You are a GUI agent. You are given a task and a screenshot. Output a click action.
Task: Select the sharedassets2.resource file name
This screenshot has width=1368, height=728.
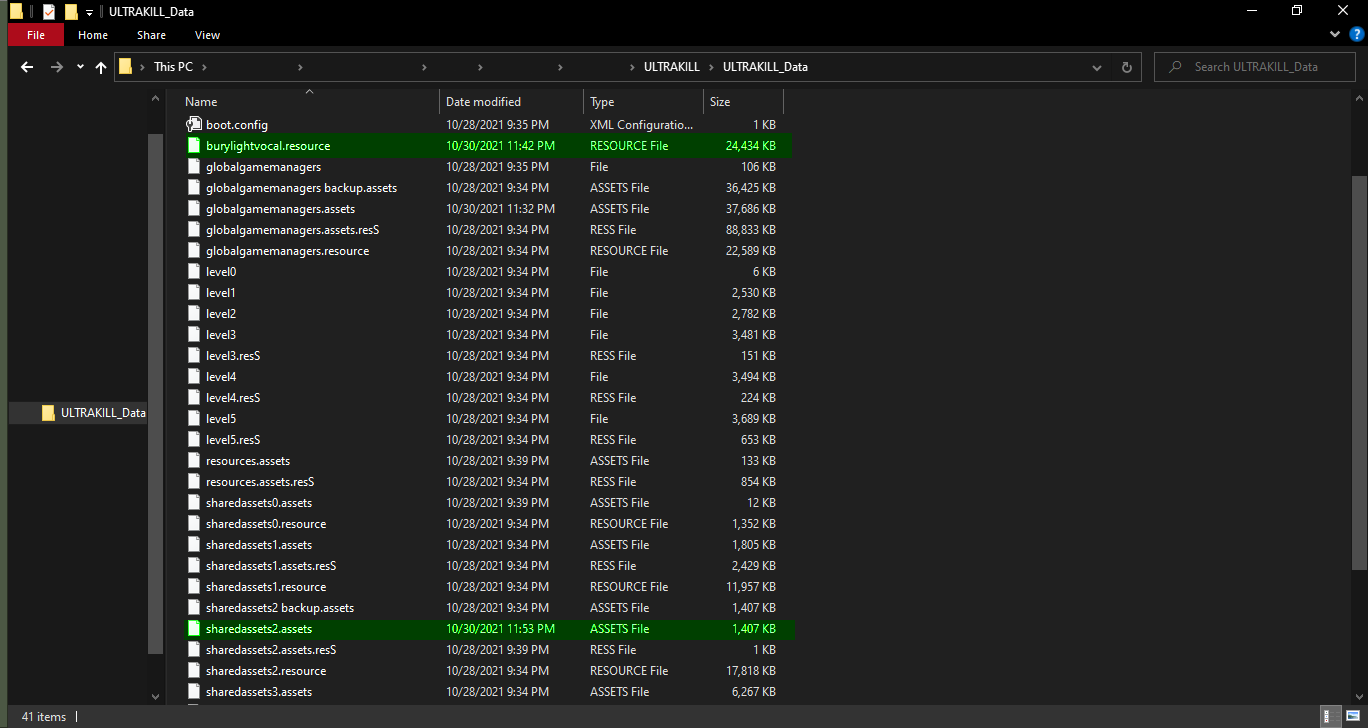266,671
